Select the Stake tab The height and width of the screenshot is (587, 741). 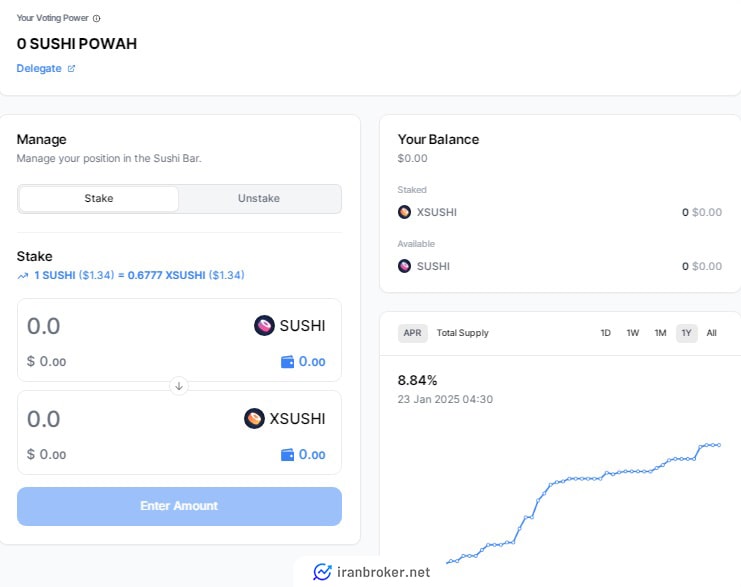coord(99,199)
